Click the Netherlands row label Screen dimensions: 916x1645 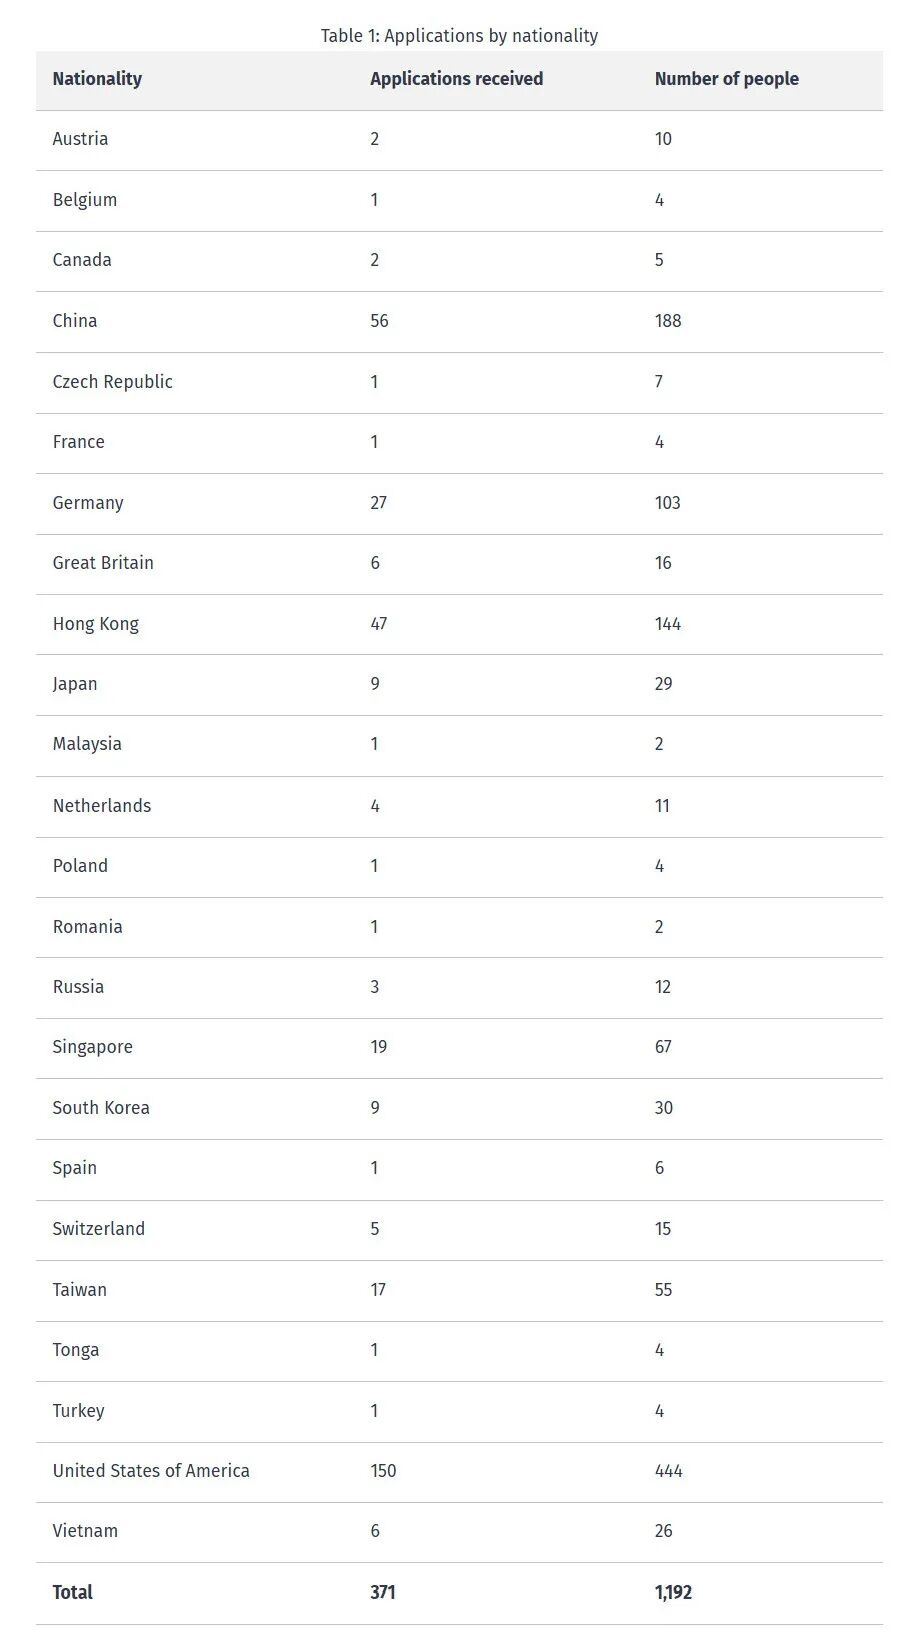pyautogui.click(x=102, y=806)
